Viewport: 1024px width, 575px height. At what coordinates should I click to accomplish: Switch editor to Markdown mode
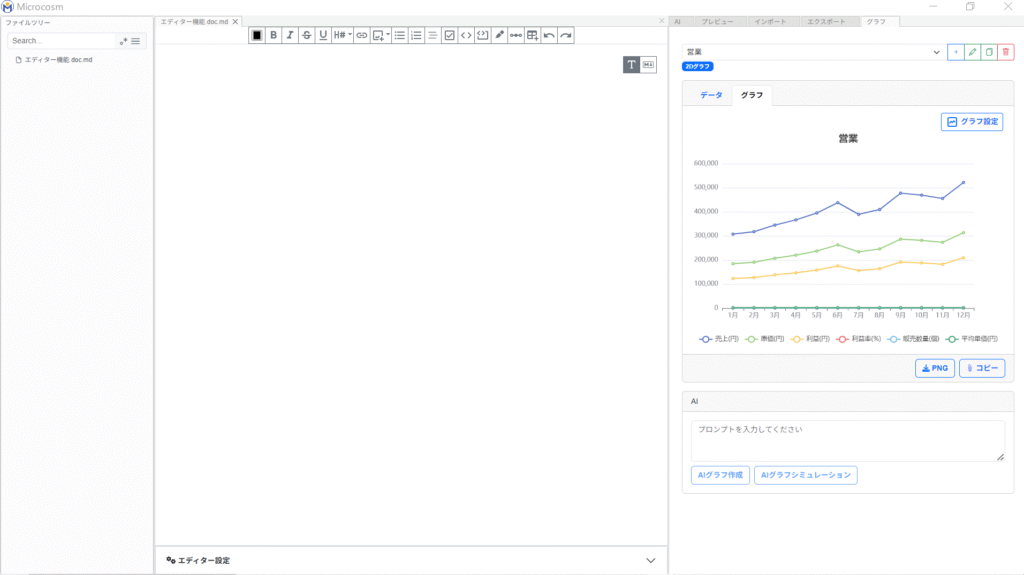[x=648, y=65]
